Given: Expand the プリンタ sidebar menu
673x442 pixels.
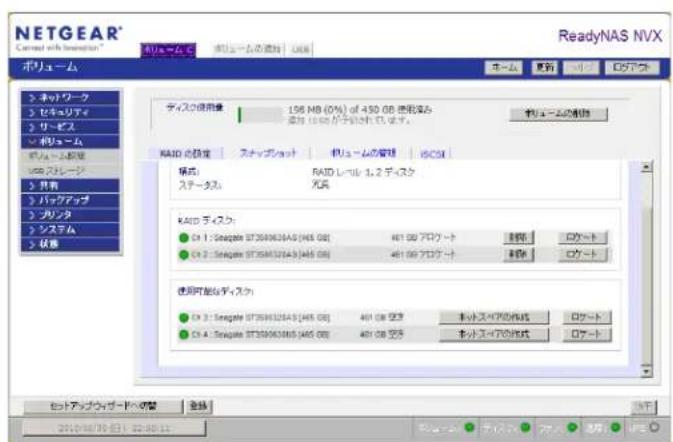Looking at the screenshot, I should tap(70, 215).
